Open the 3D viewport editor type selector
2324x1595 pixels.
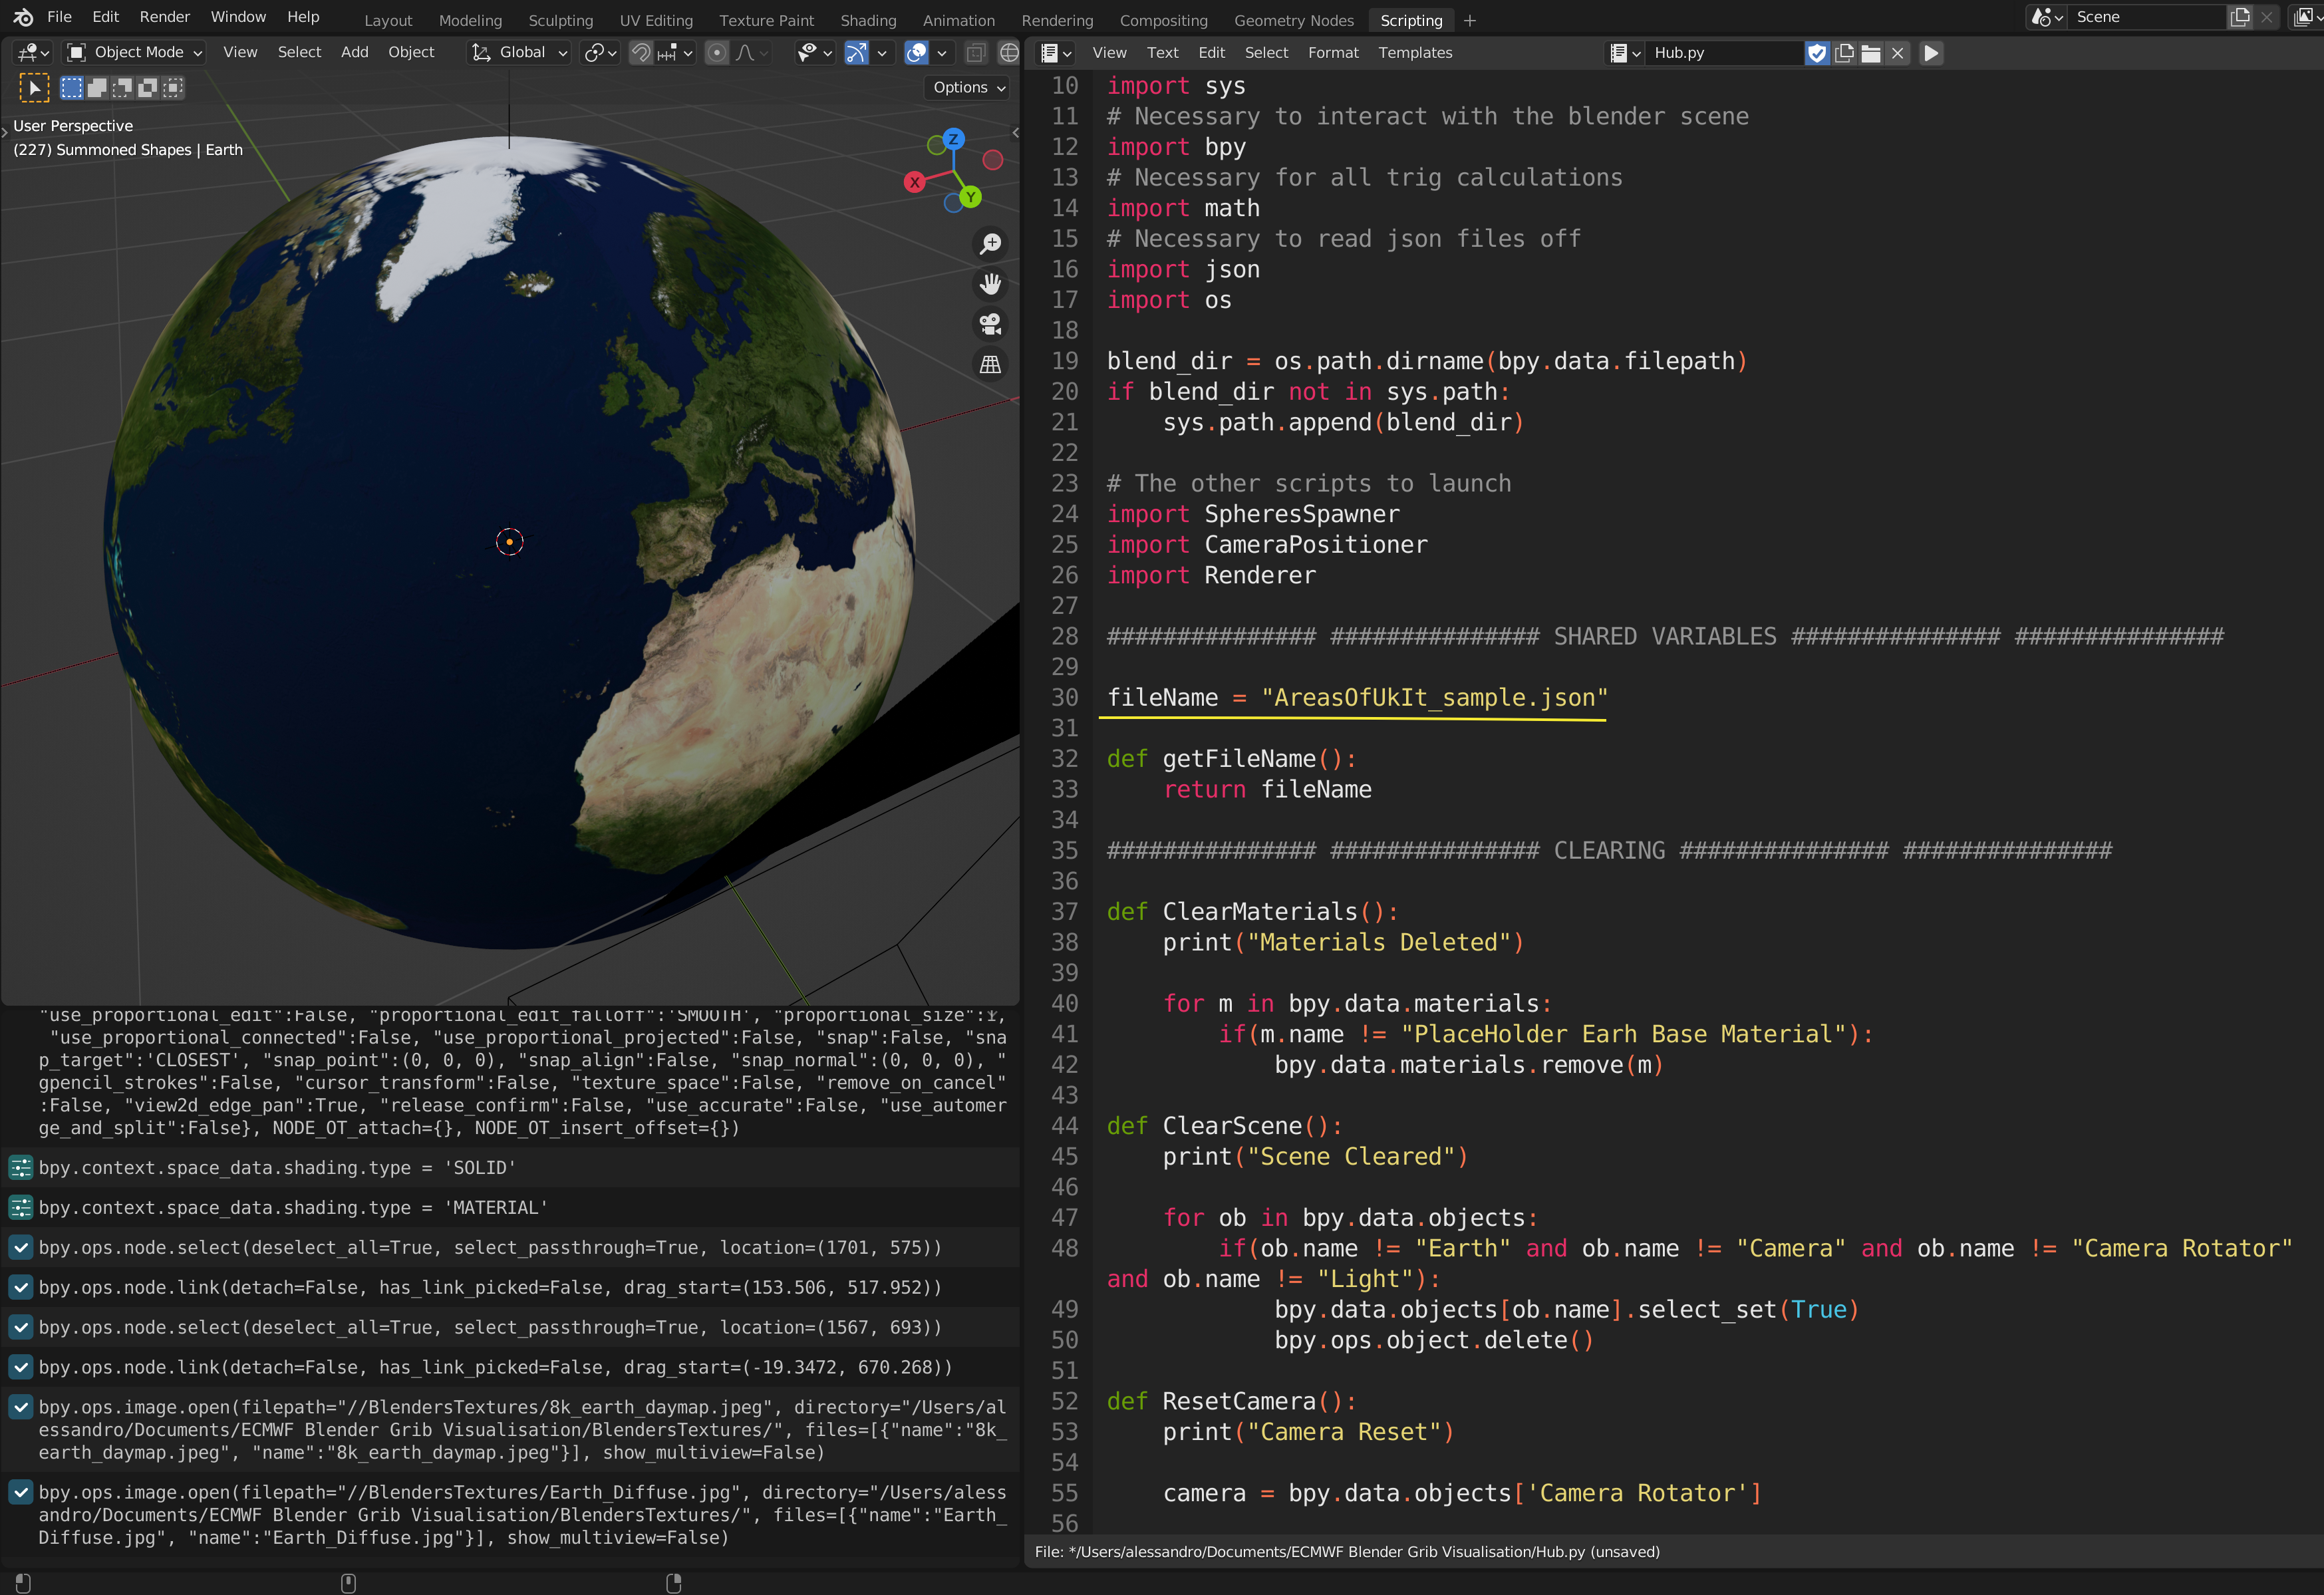pyautogui.click(x=34, y=52)
